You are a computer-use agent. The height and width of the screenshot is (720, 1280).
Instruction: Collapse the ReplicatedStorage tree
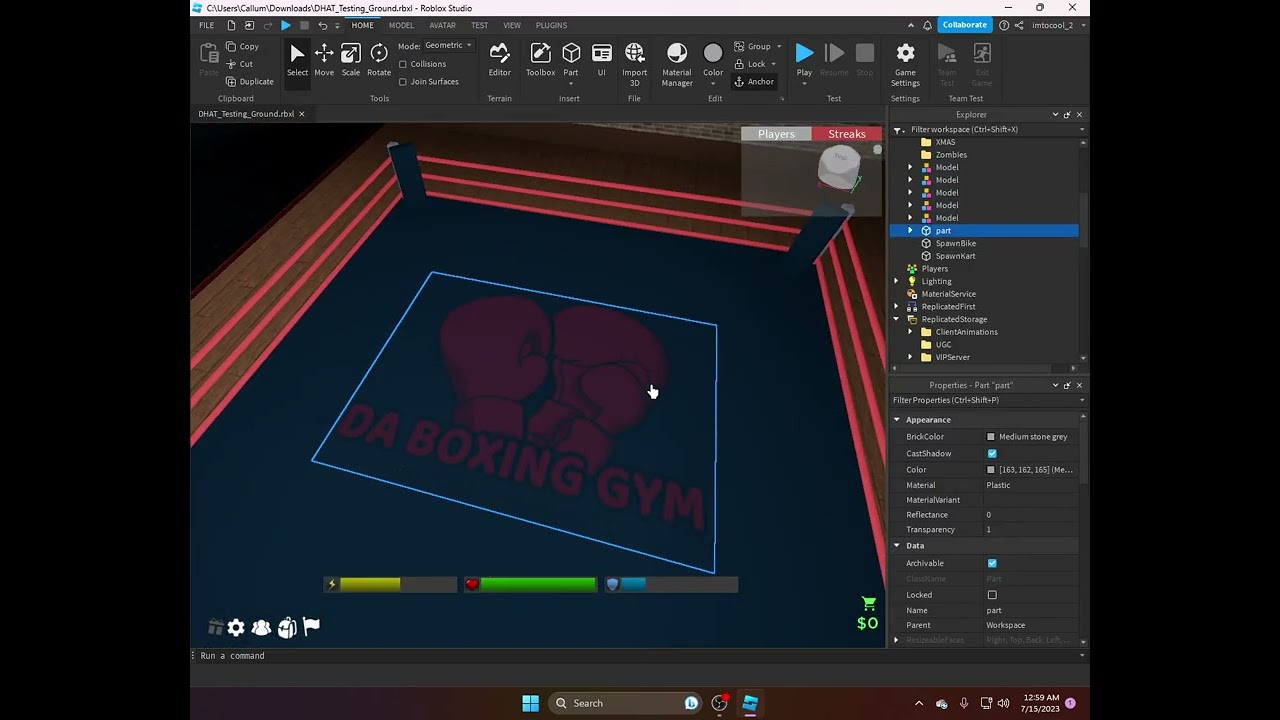point(896,319)
